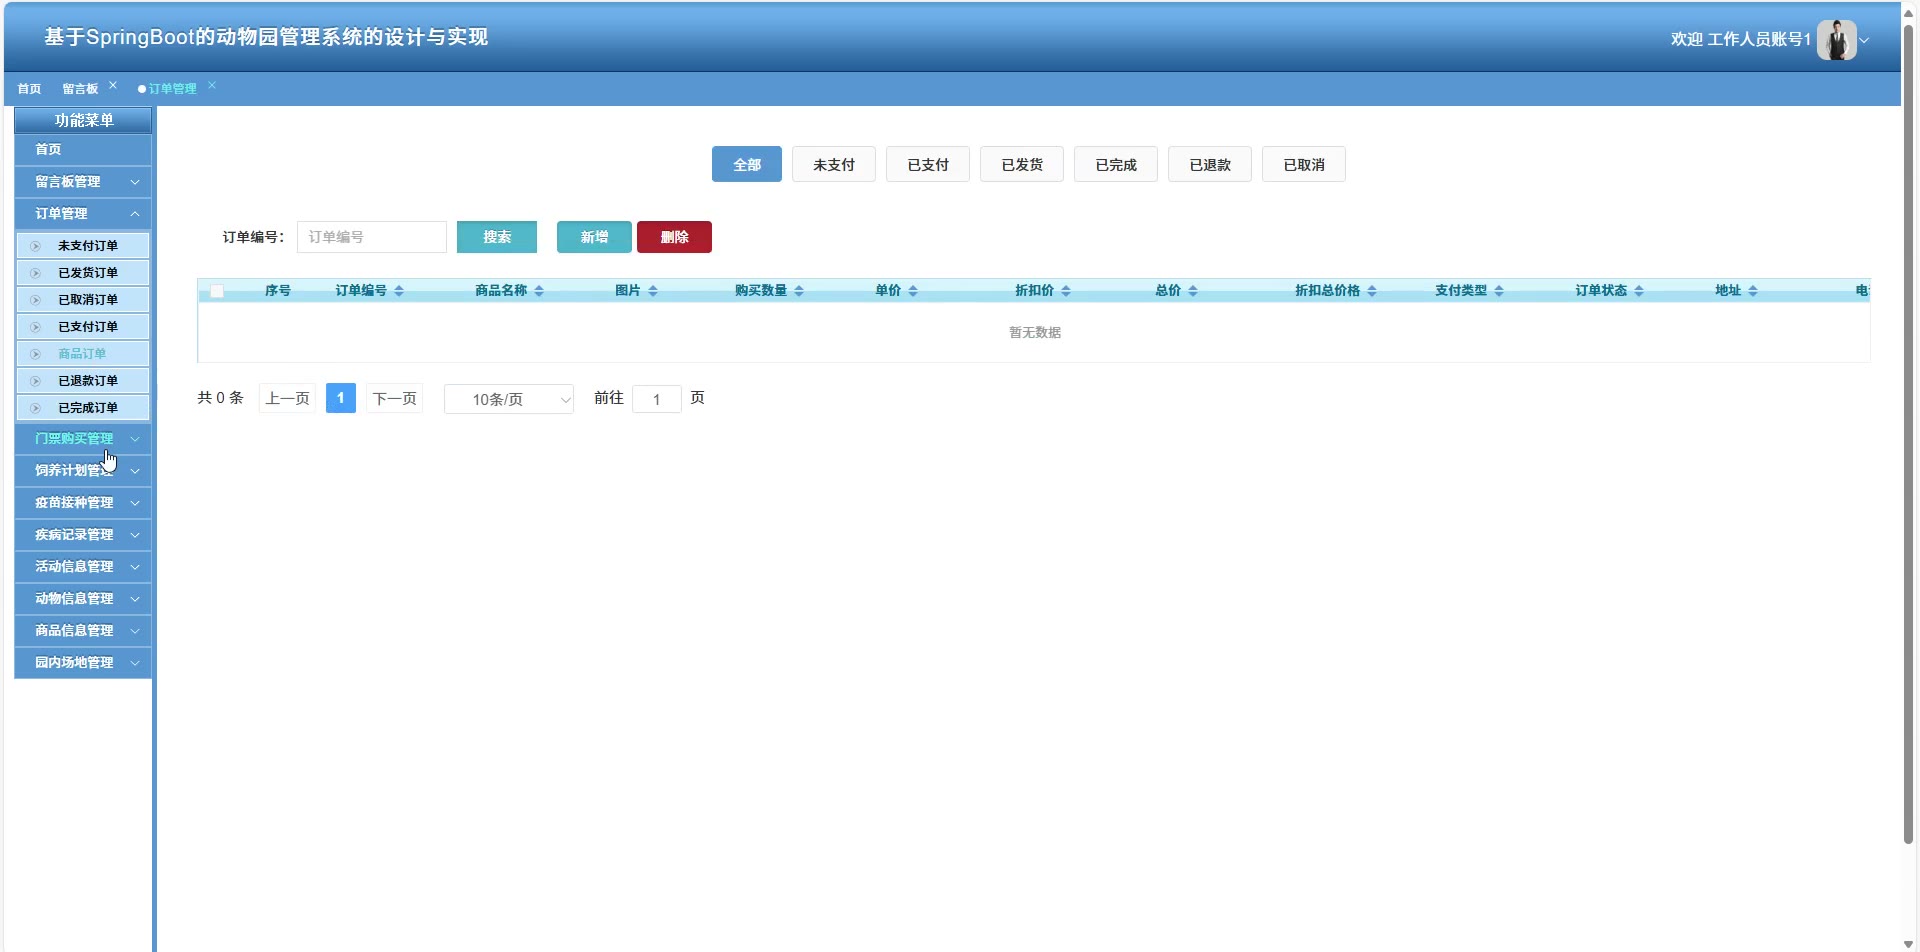Click the 新增 button

click(x=594, y=237)
